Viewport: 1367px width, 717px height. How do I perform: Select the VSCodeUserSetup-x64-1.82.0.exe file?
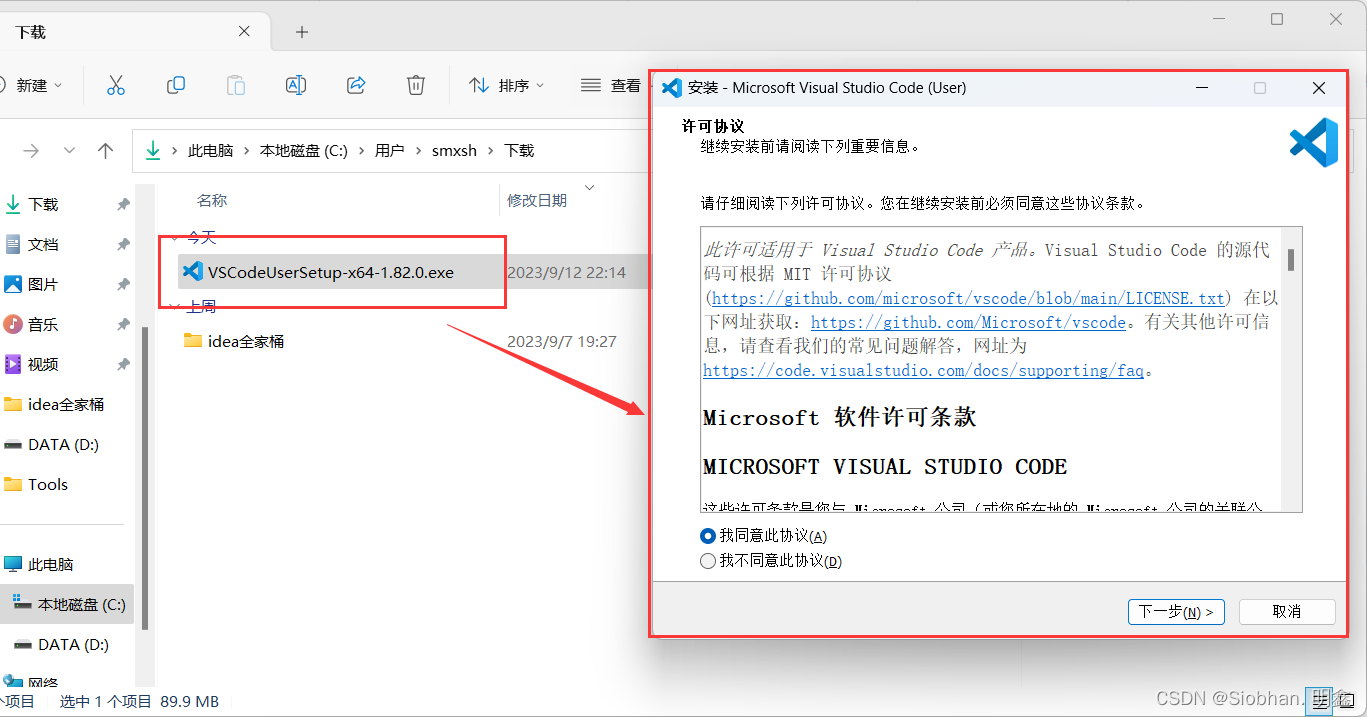[x=330, y=272]
